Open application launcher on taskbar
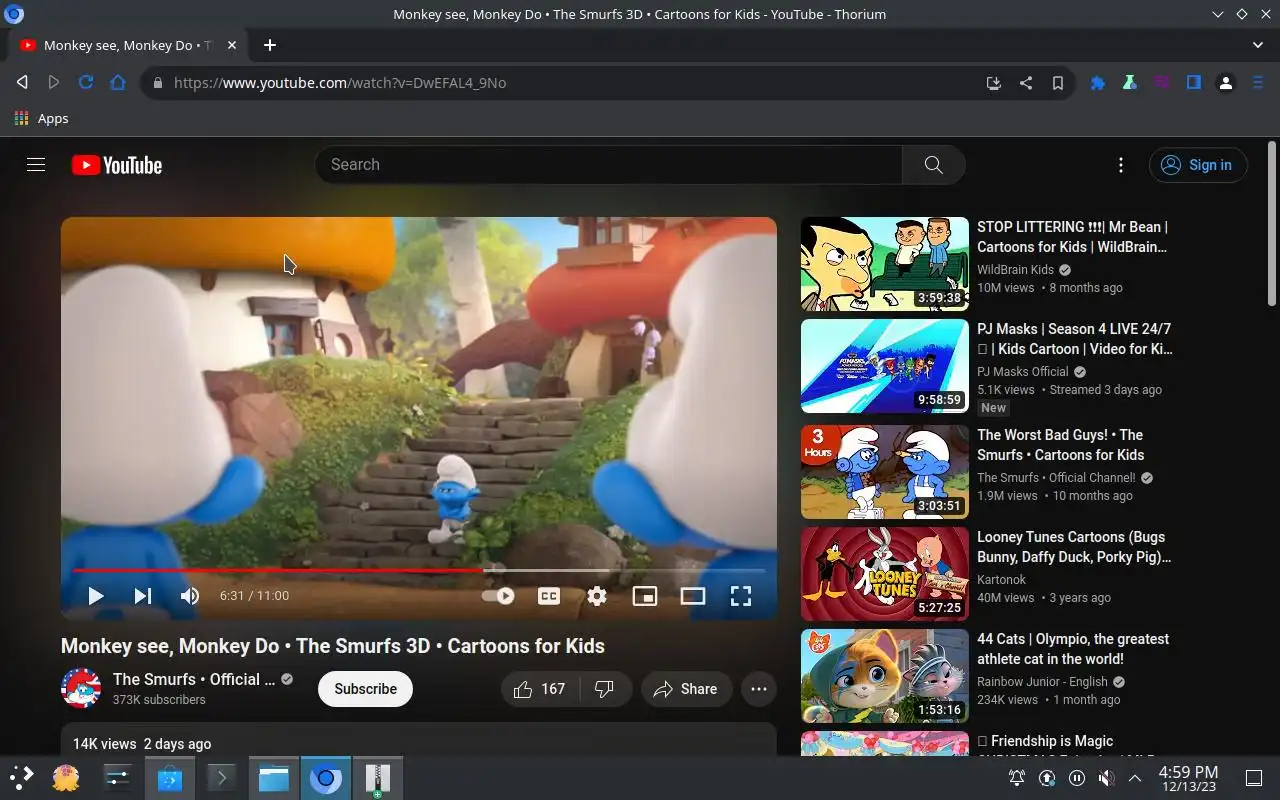 tap(22, 778)
